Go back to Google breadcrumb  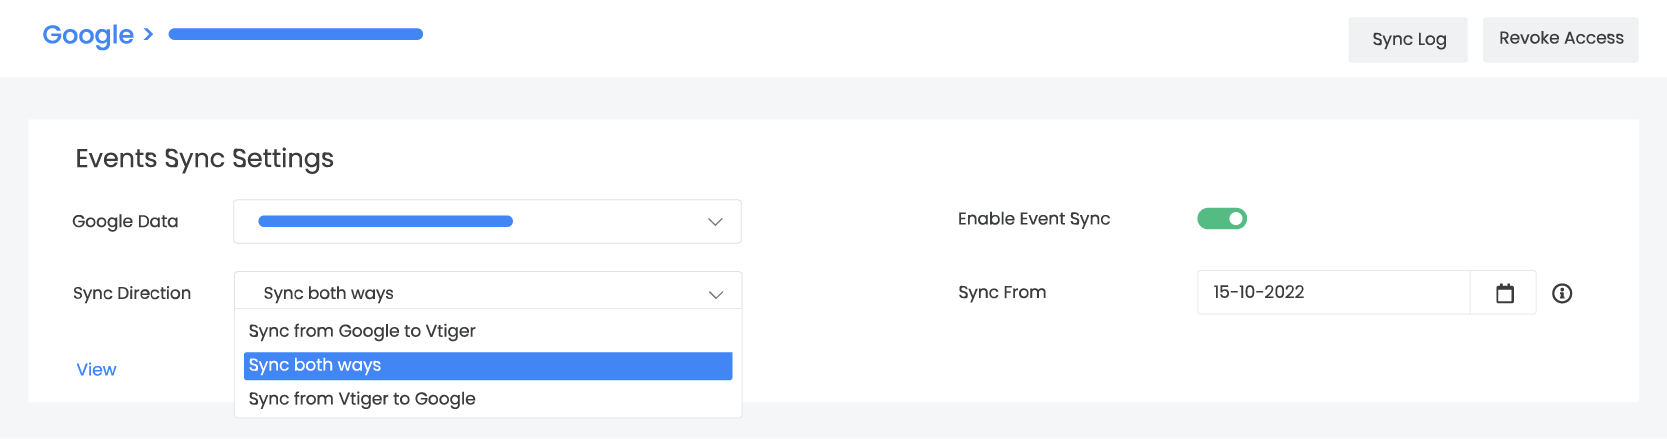[x=88, y=35]
